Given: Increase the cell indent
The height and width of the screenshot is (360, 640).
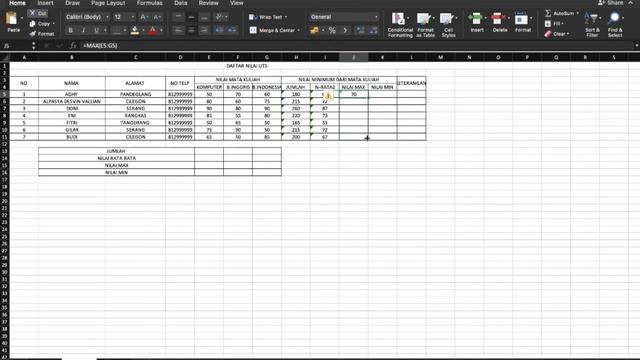Looking at the screenshot, I should (232, 30).
